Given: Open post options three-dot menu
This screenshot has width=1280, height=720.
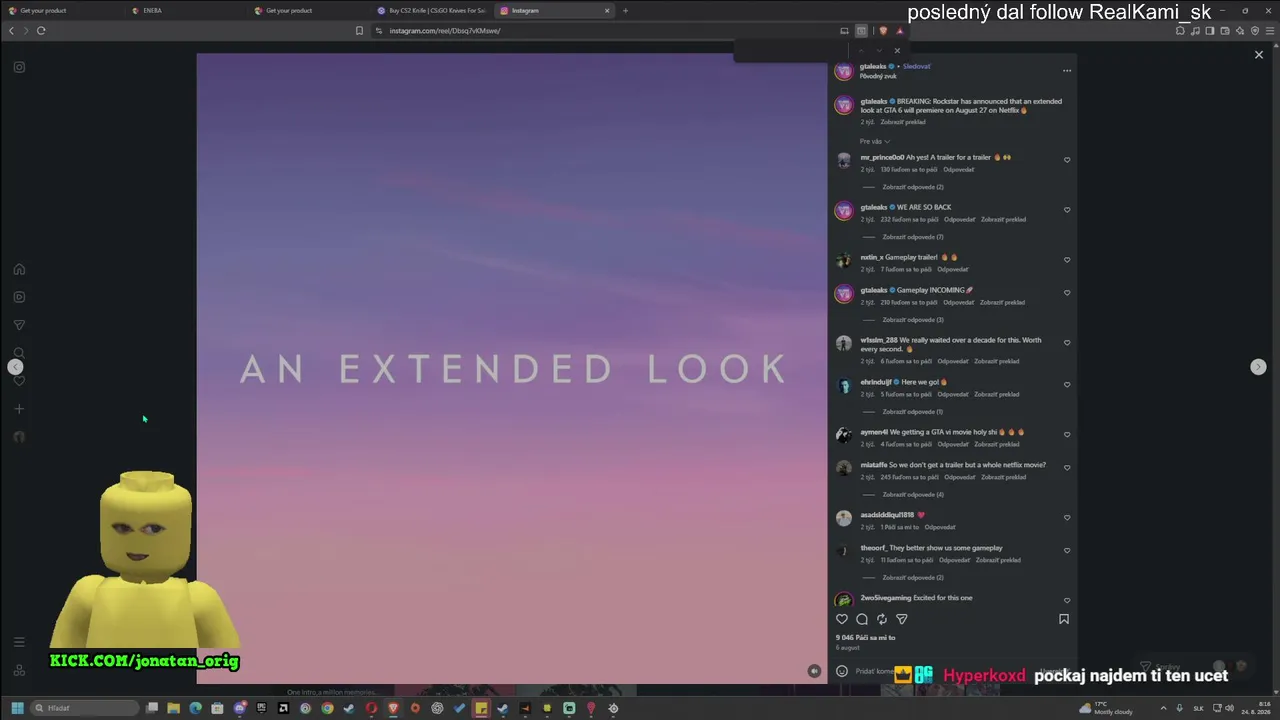Looking at the screenshot, I should click(x=1067, y=70).
